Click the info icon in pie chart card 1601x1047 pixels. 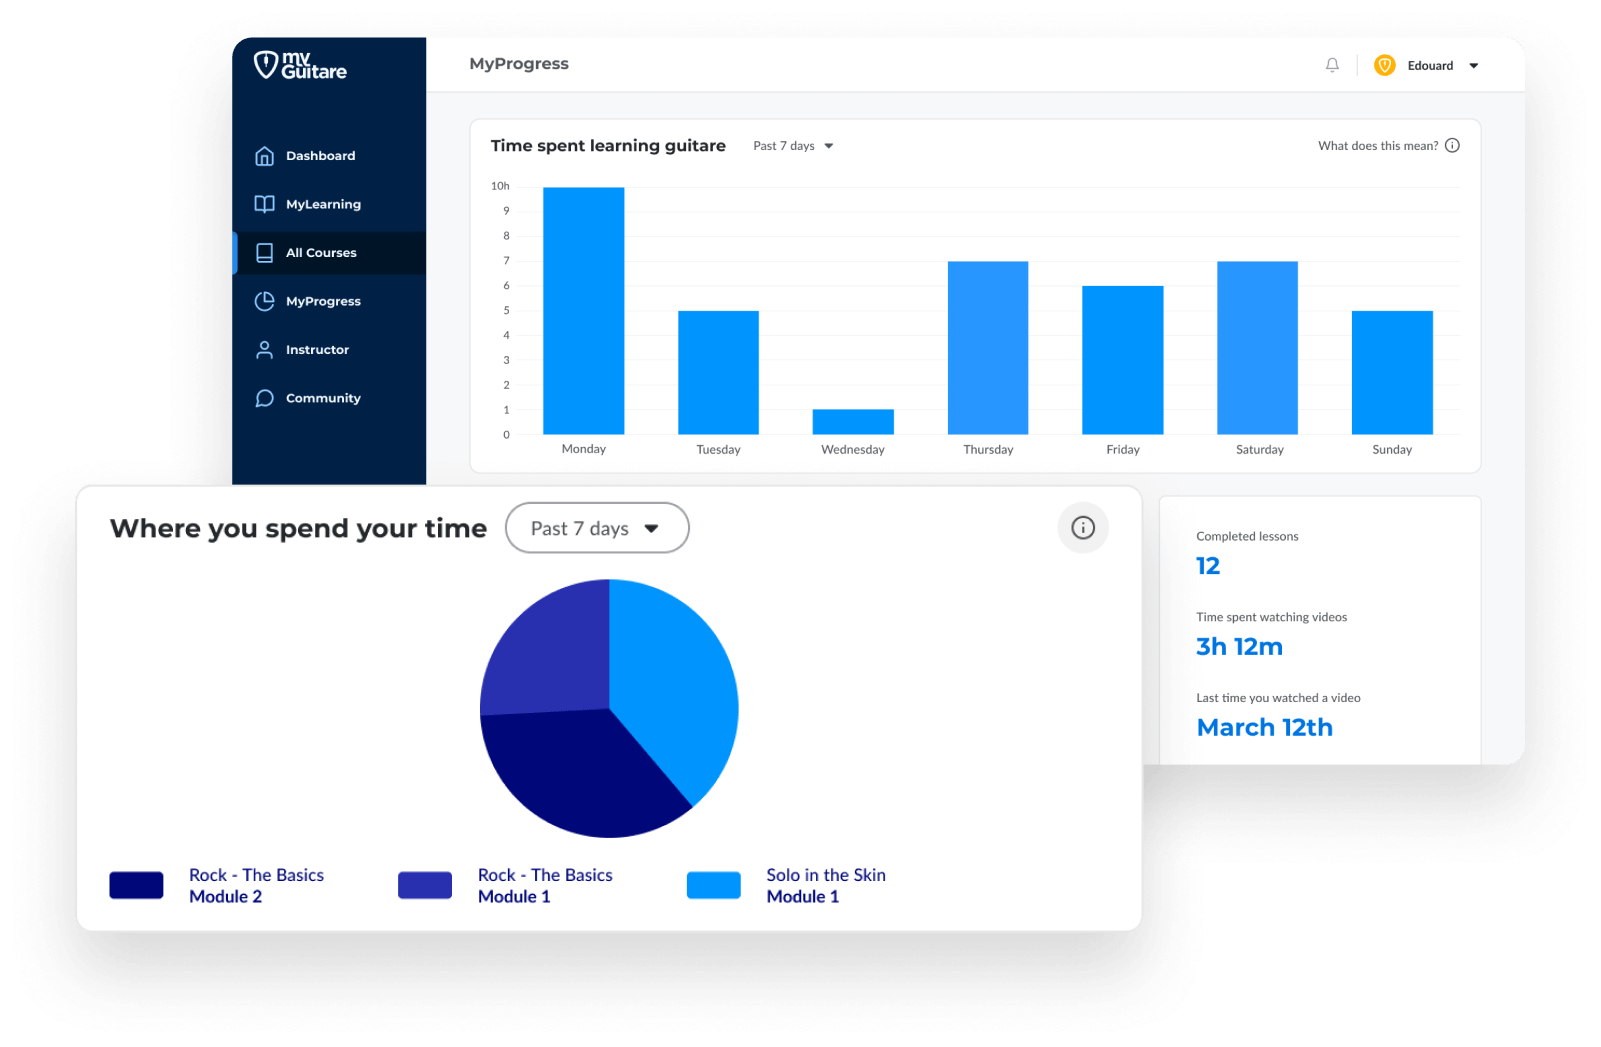1083,528
